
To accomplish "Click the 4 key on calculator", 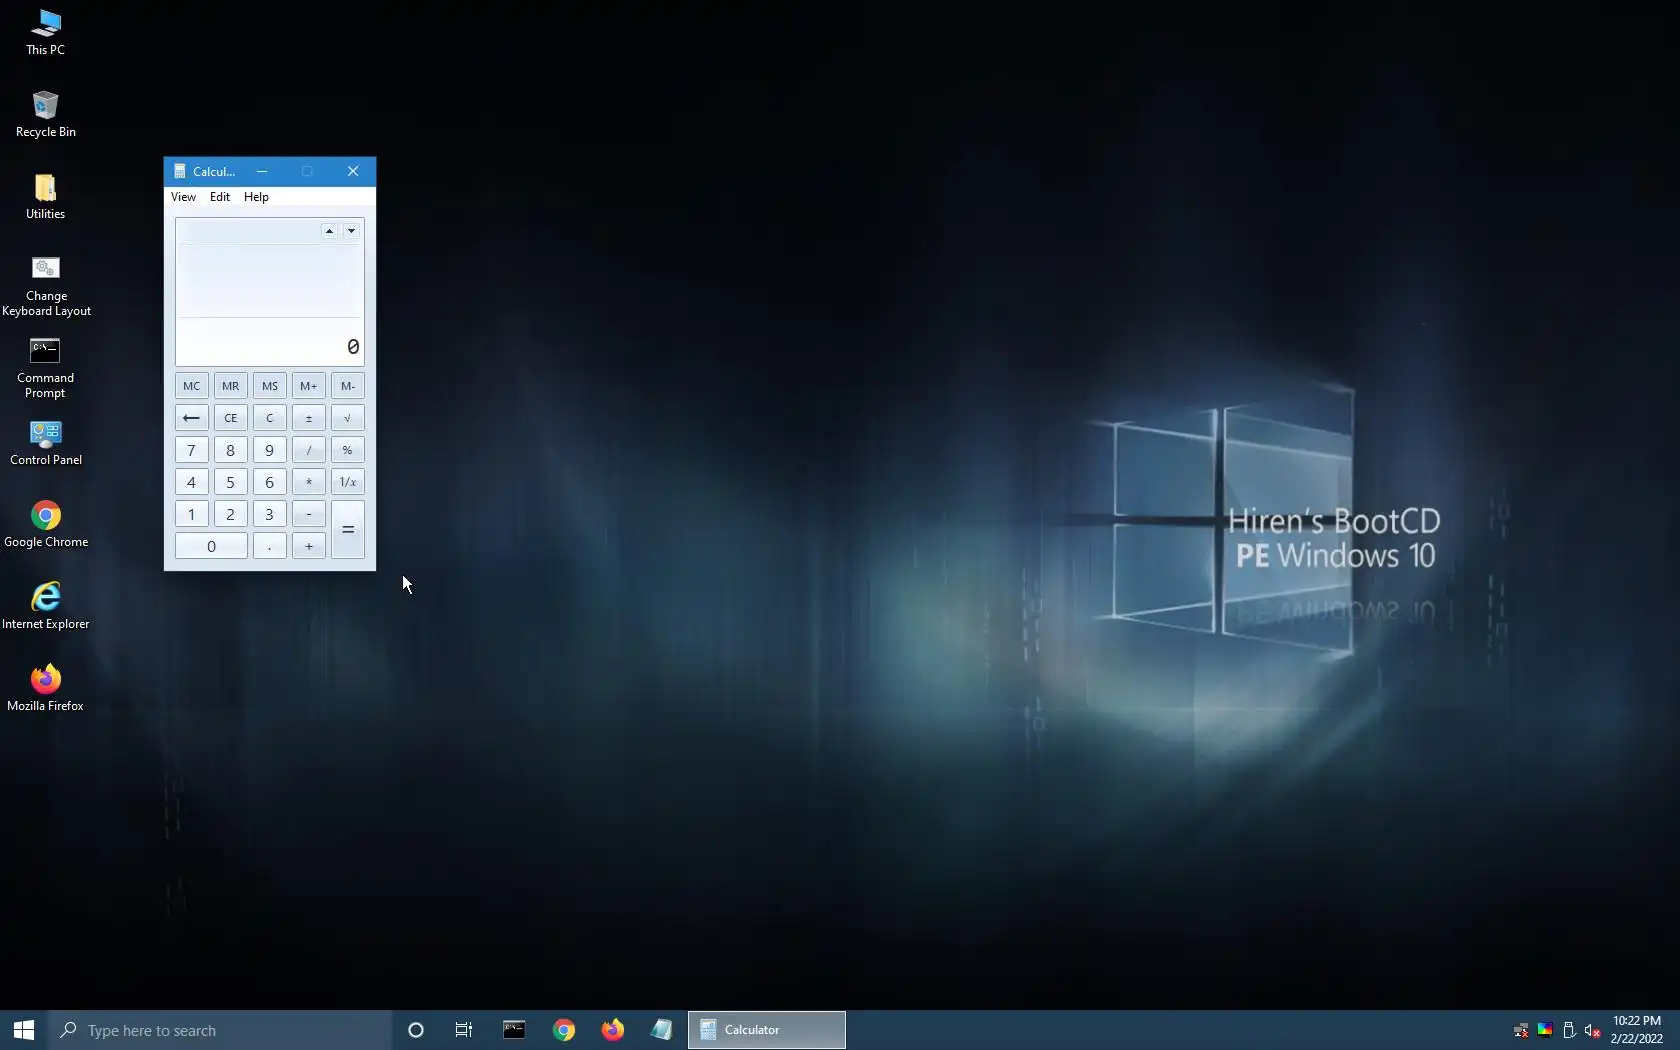I will pyautogui.click(x=191, y=482).
